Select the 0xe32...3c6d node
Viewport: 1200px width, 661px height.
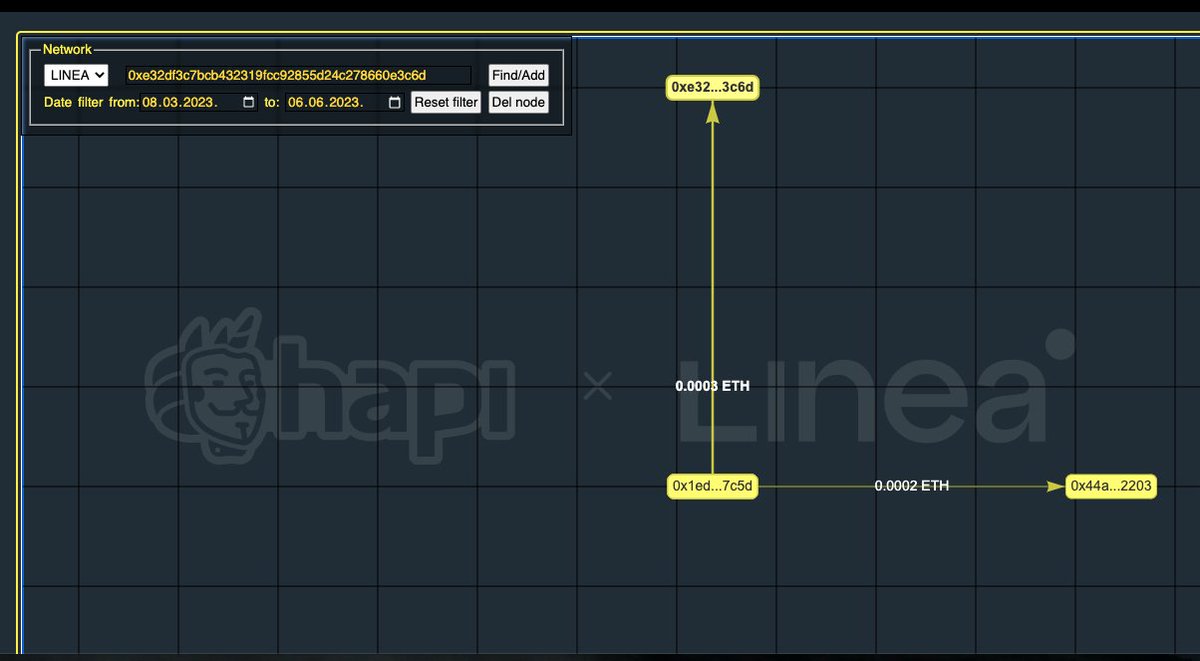pos(713,87)
